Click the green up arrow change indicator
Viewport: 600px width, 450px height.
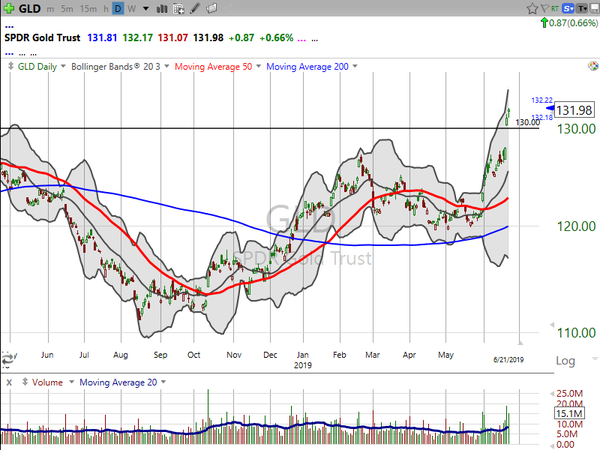tap(544, 23)
